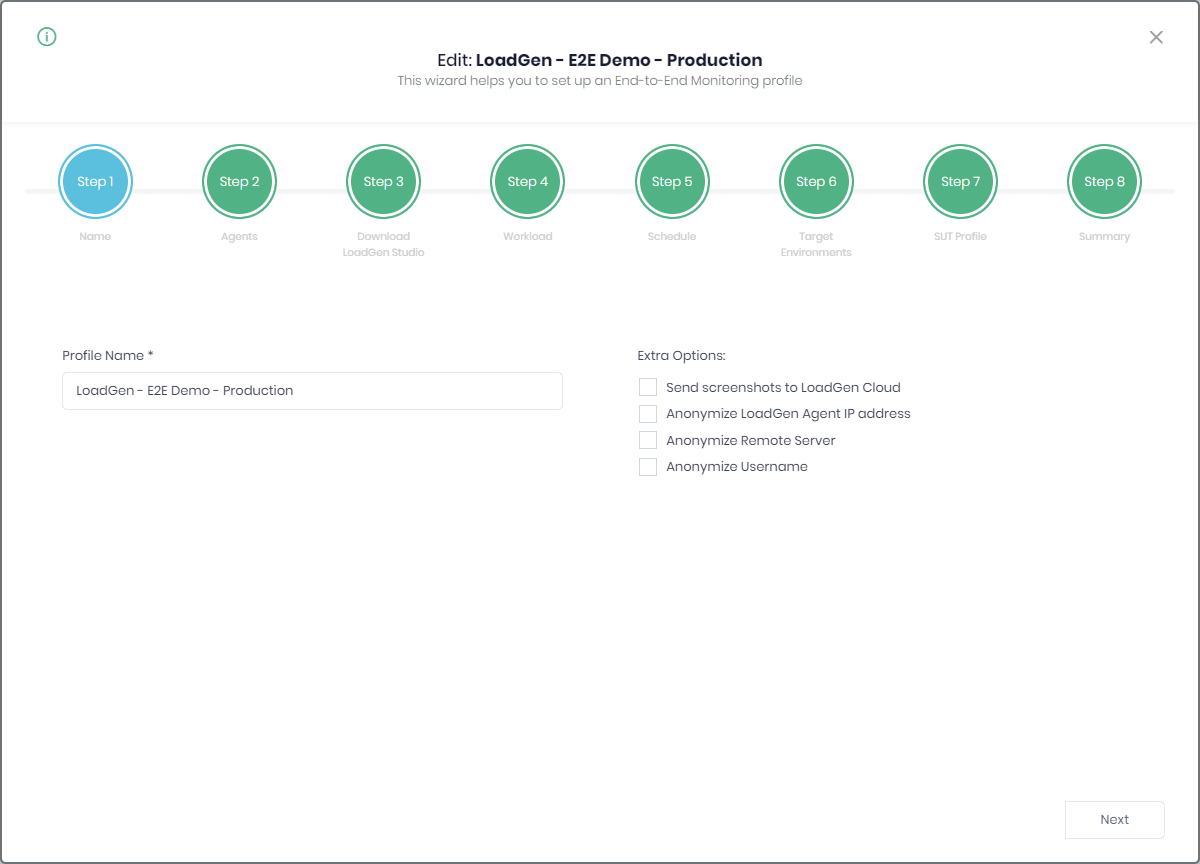The height and width of the screenshot is (864, 1200).
Task: Go to Step 8 Summary
Action: pyautogui.click(x=1104, y=181)
